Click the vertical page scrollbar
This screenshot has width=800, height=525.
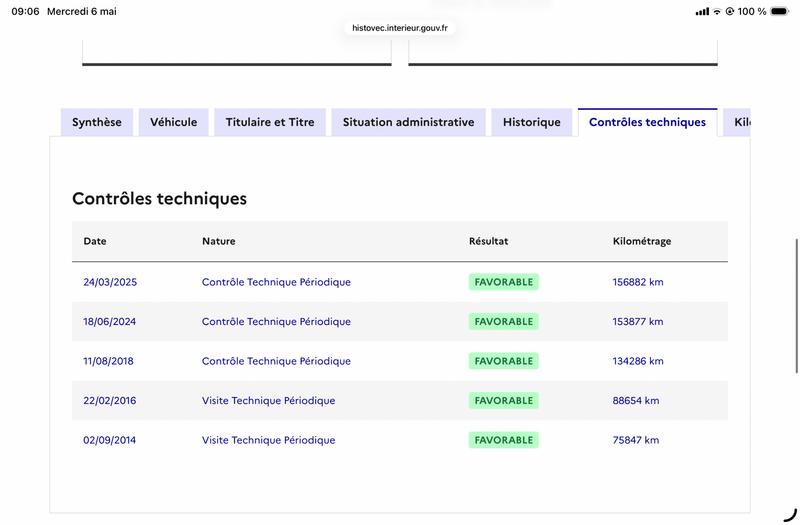tap(796, 306)
